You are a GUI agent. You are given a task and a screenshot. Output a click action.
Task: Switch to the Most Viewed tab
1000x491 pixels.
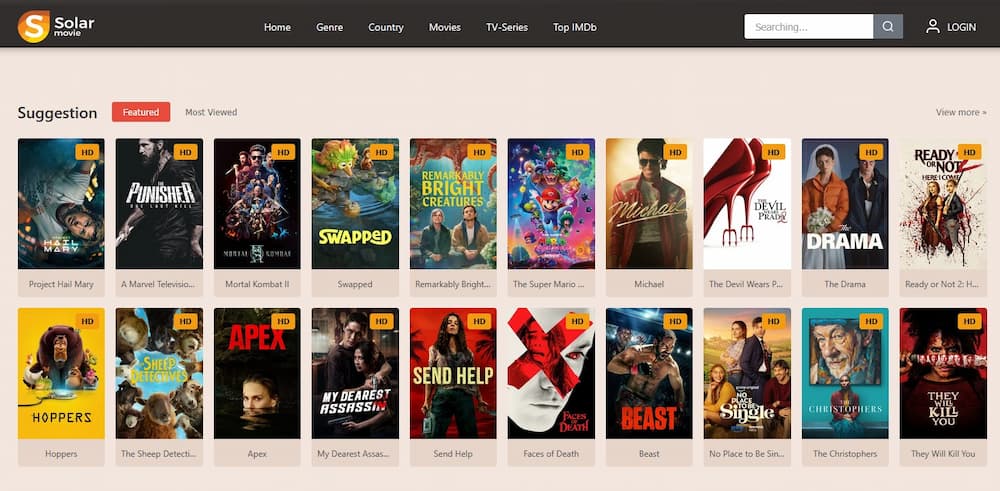point(211,112)
